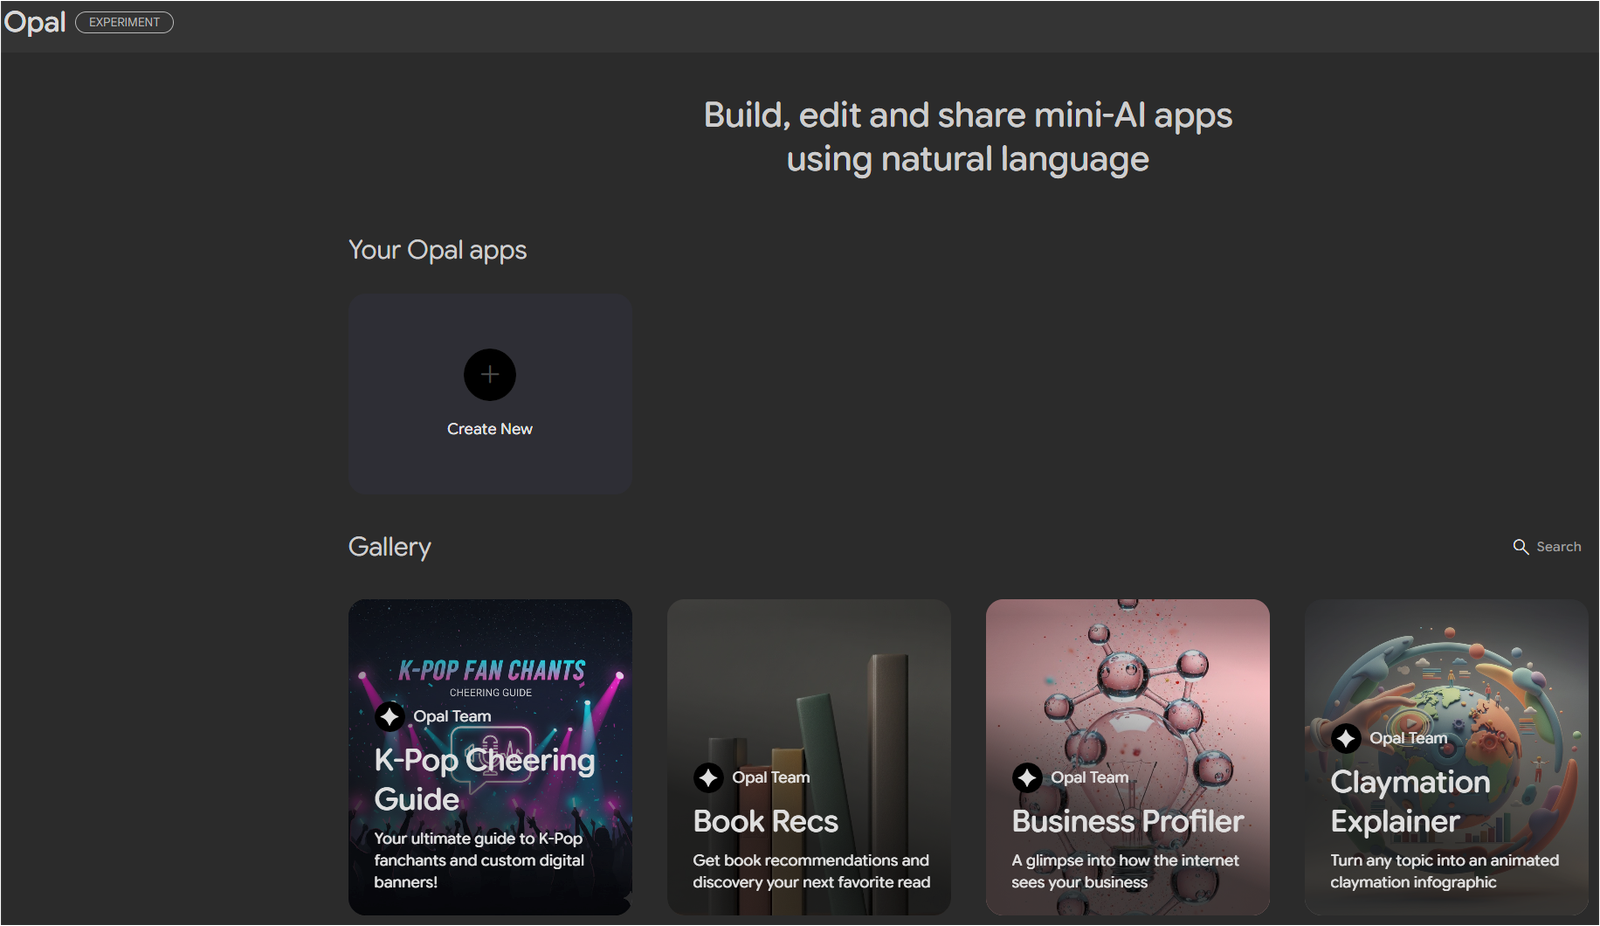Click 'A glimpse into how the internet' description
Viewport: 1600px width, 926px height.
[1125, 871]
